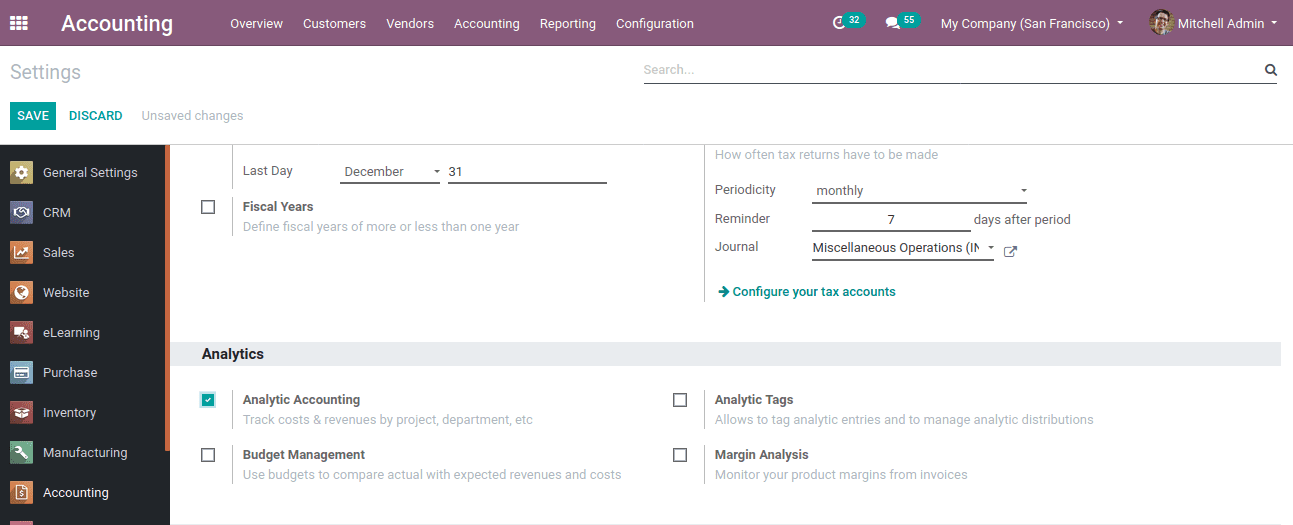Click the Sales chart sidebar icon

tap(22, 252)
